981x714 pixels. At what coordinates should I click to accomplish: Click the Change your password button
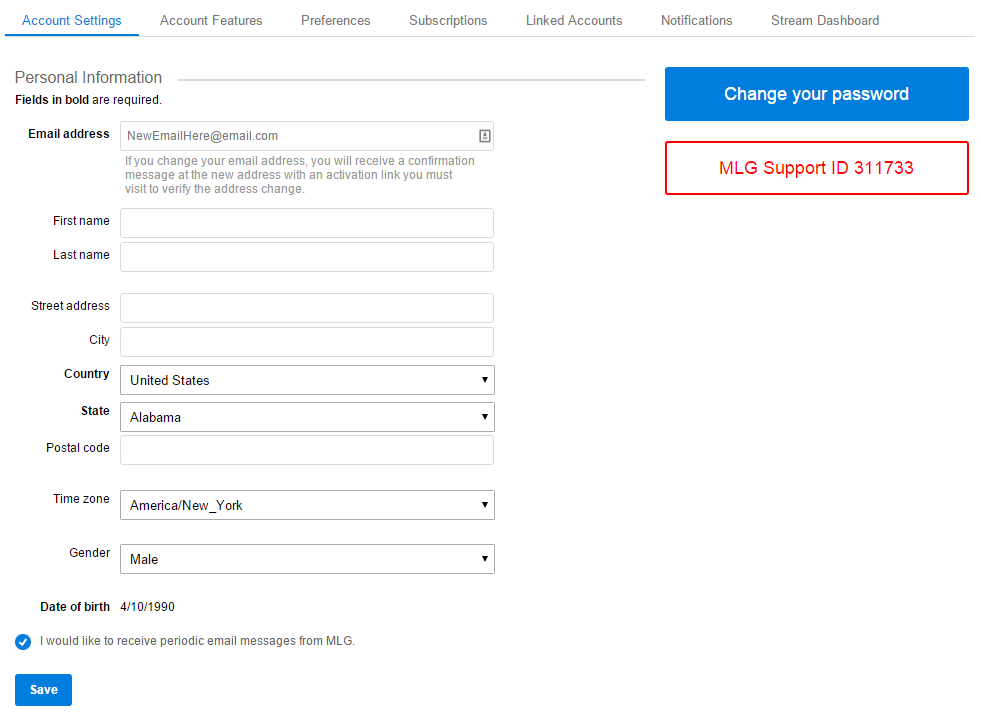click(x=816, y=94)
